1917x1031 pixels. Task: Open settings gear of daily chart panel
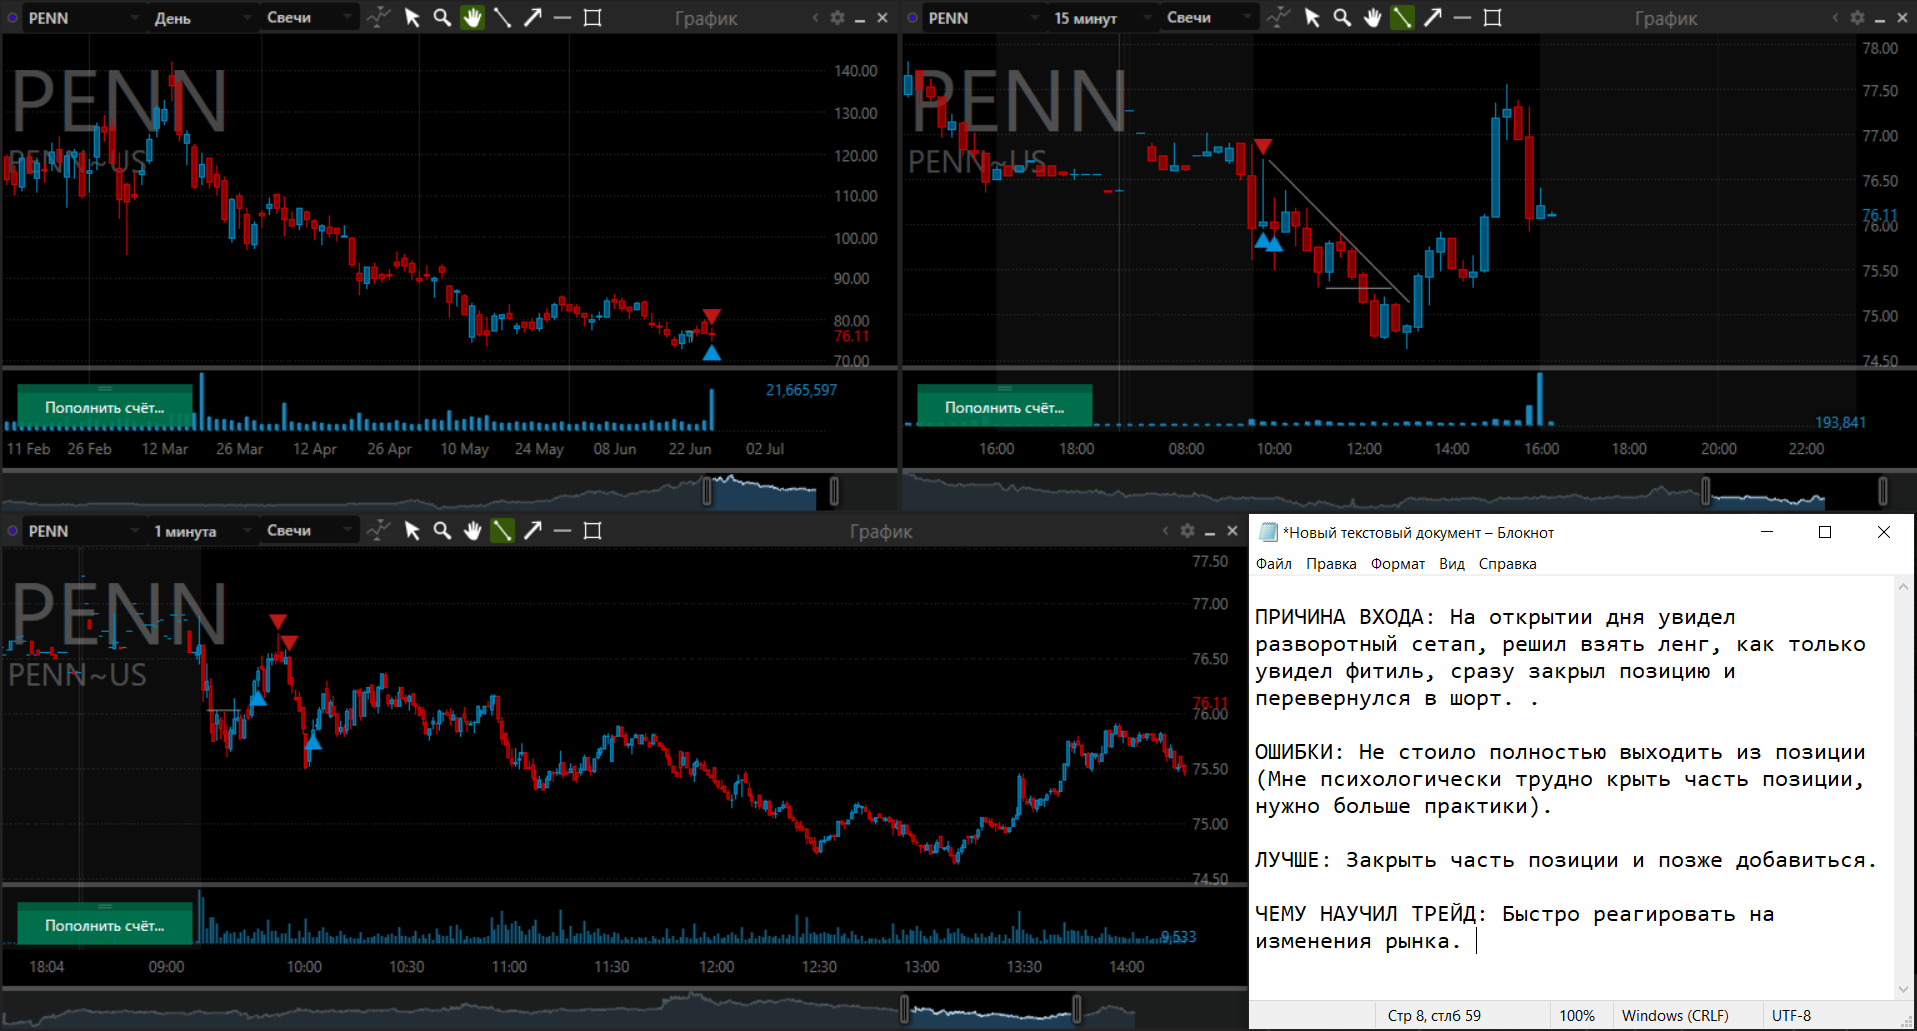(838, 18)
